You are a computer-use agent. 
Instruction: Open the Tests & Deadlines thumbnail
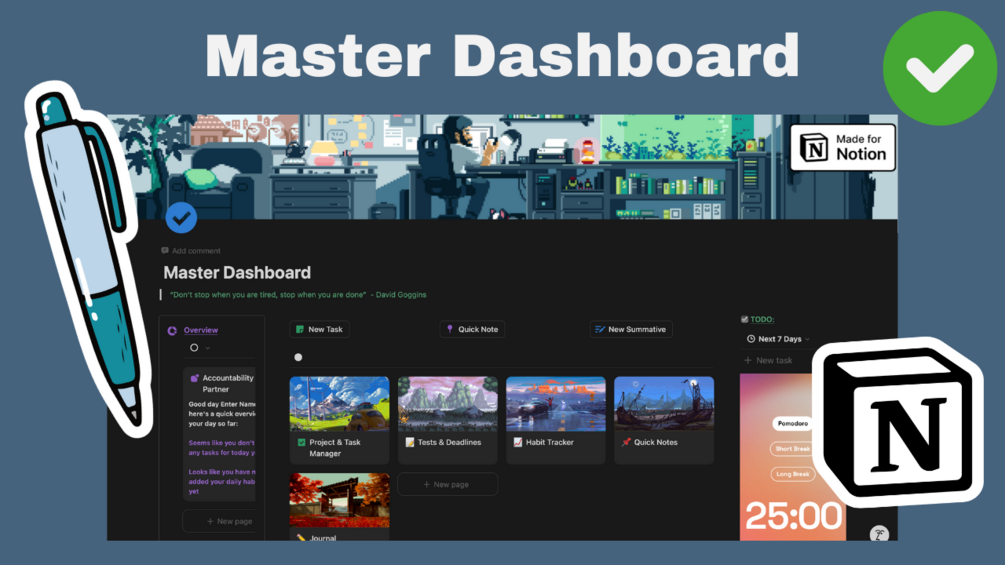(x=447, y=404)
